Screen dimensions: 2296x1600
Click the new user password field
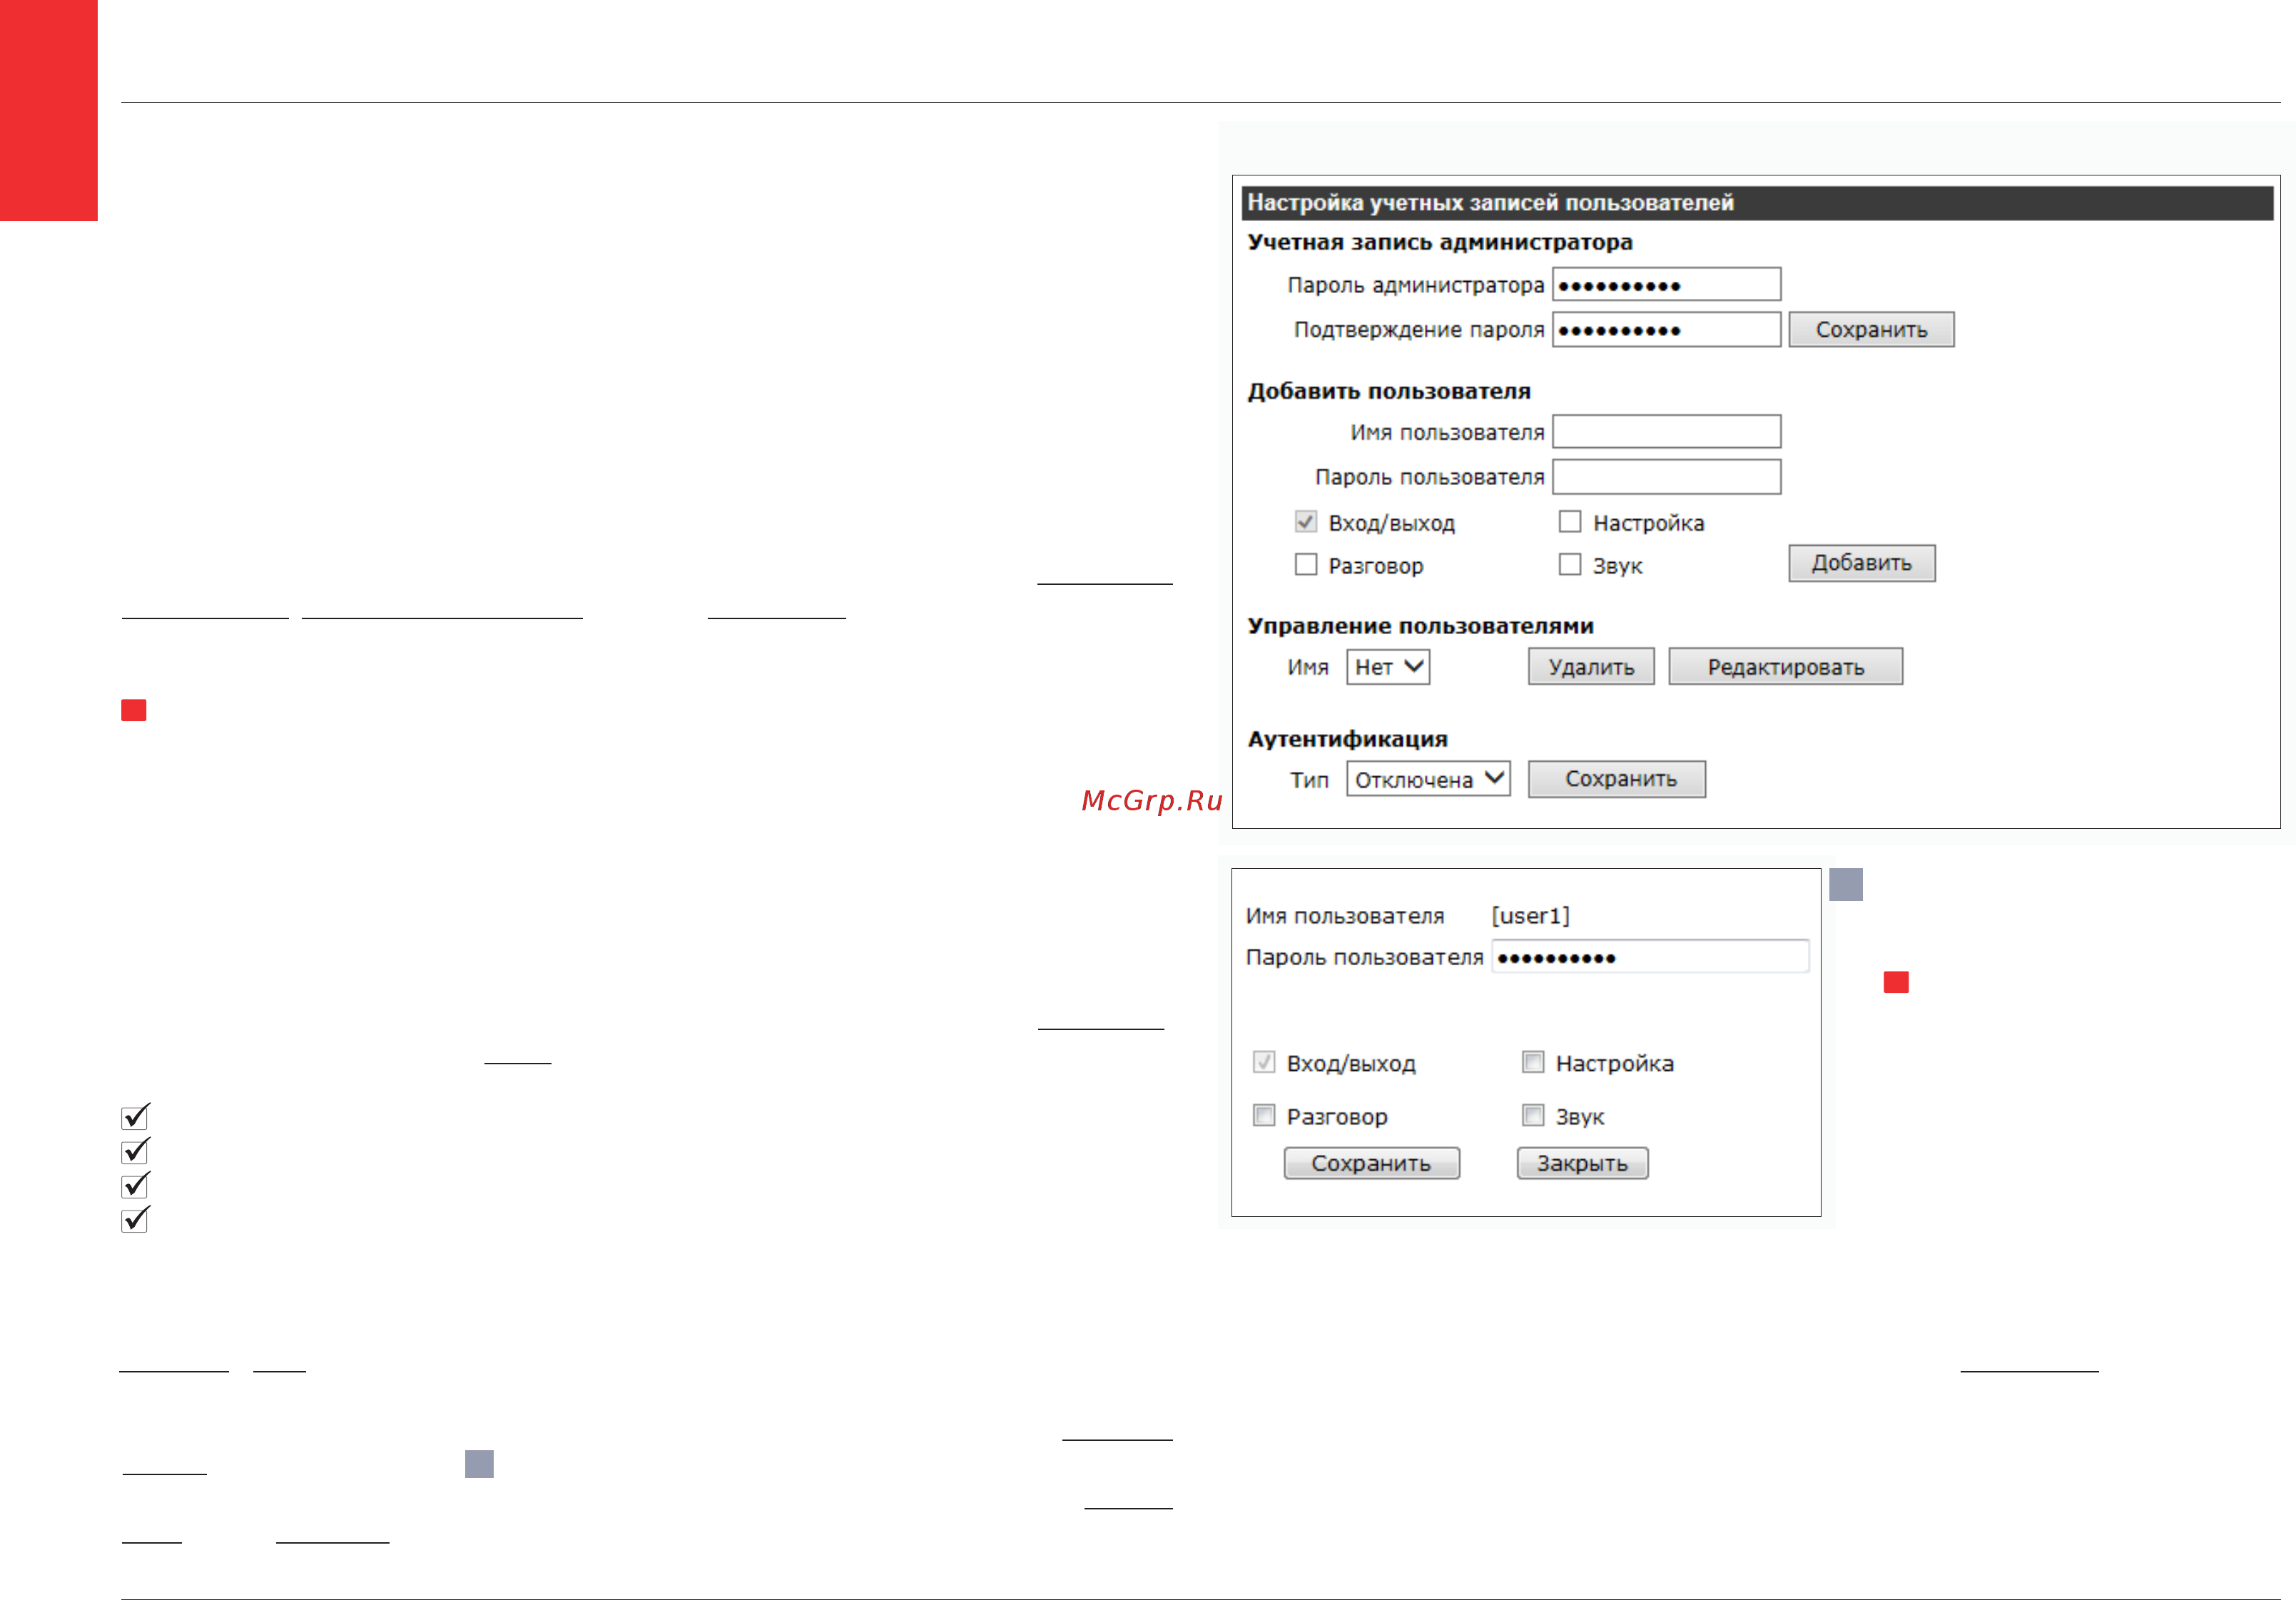(1666, 477)
